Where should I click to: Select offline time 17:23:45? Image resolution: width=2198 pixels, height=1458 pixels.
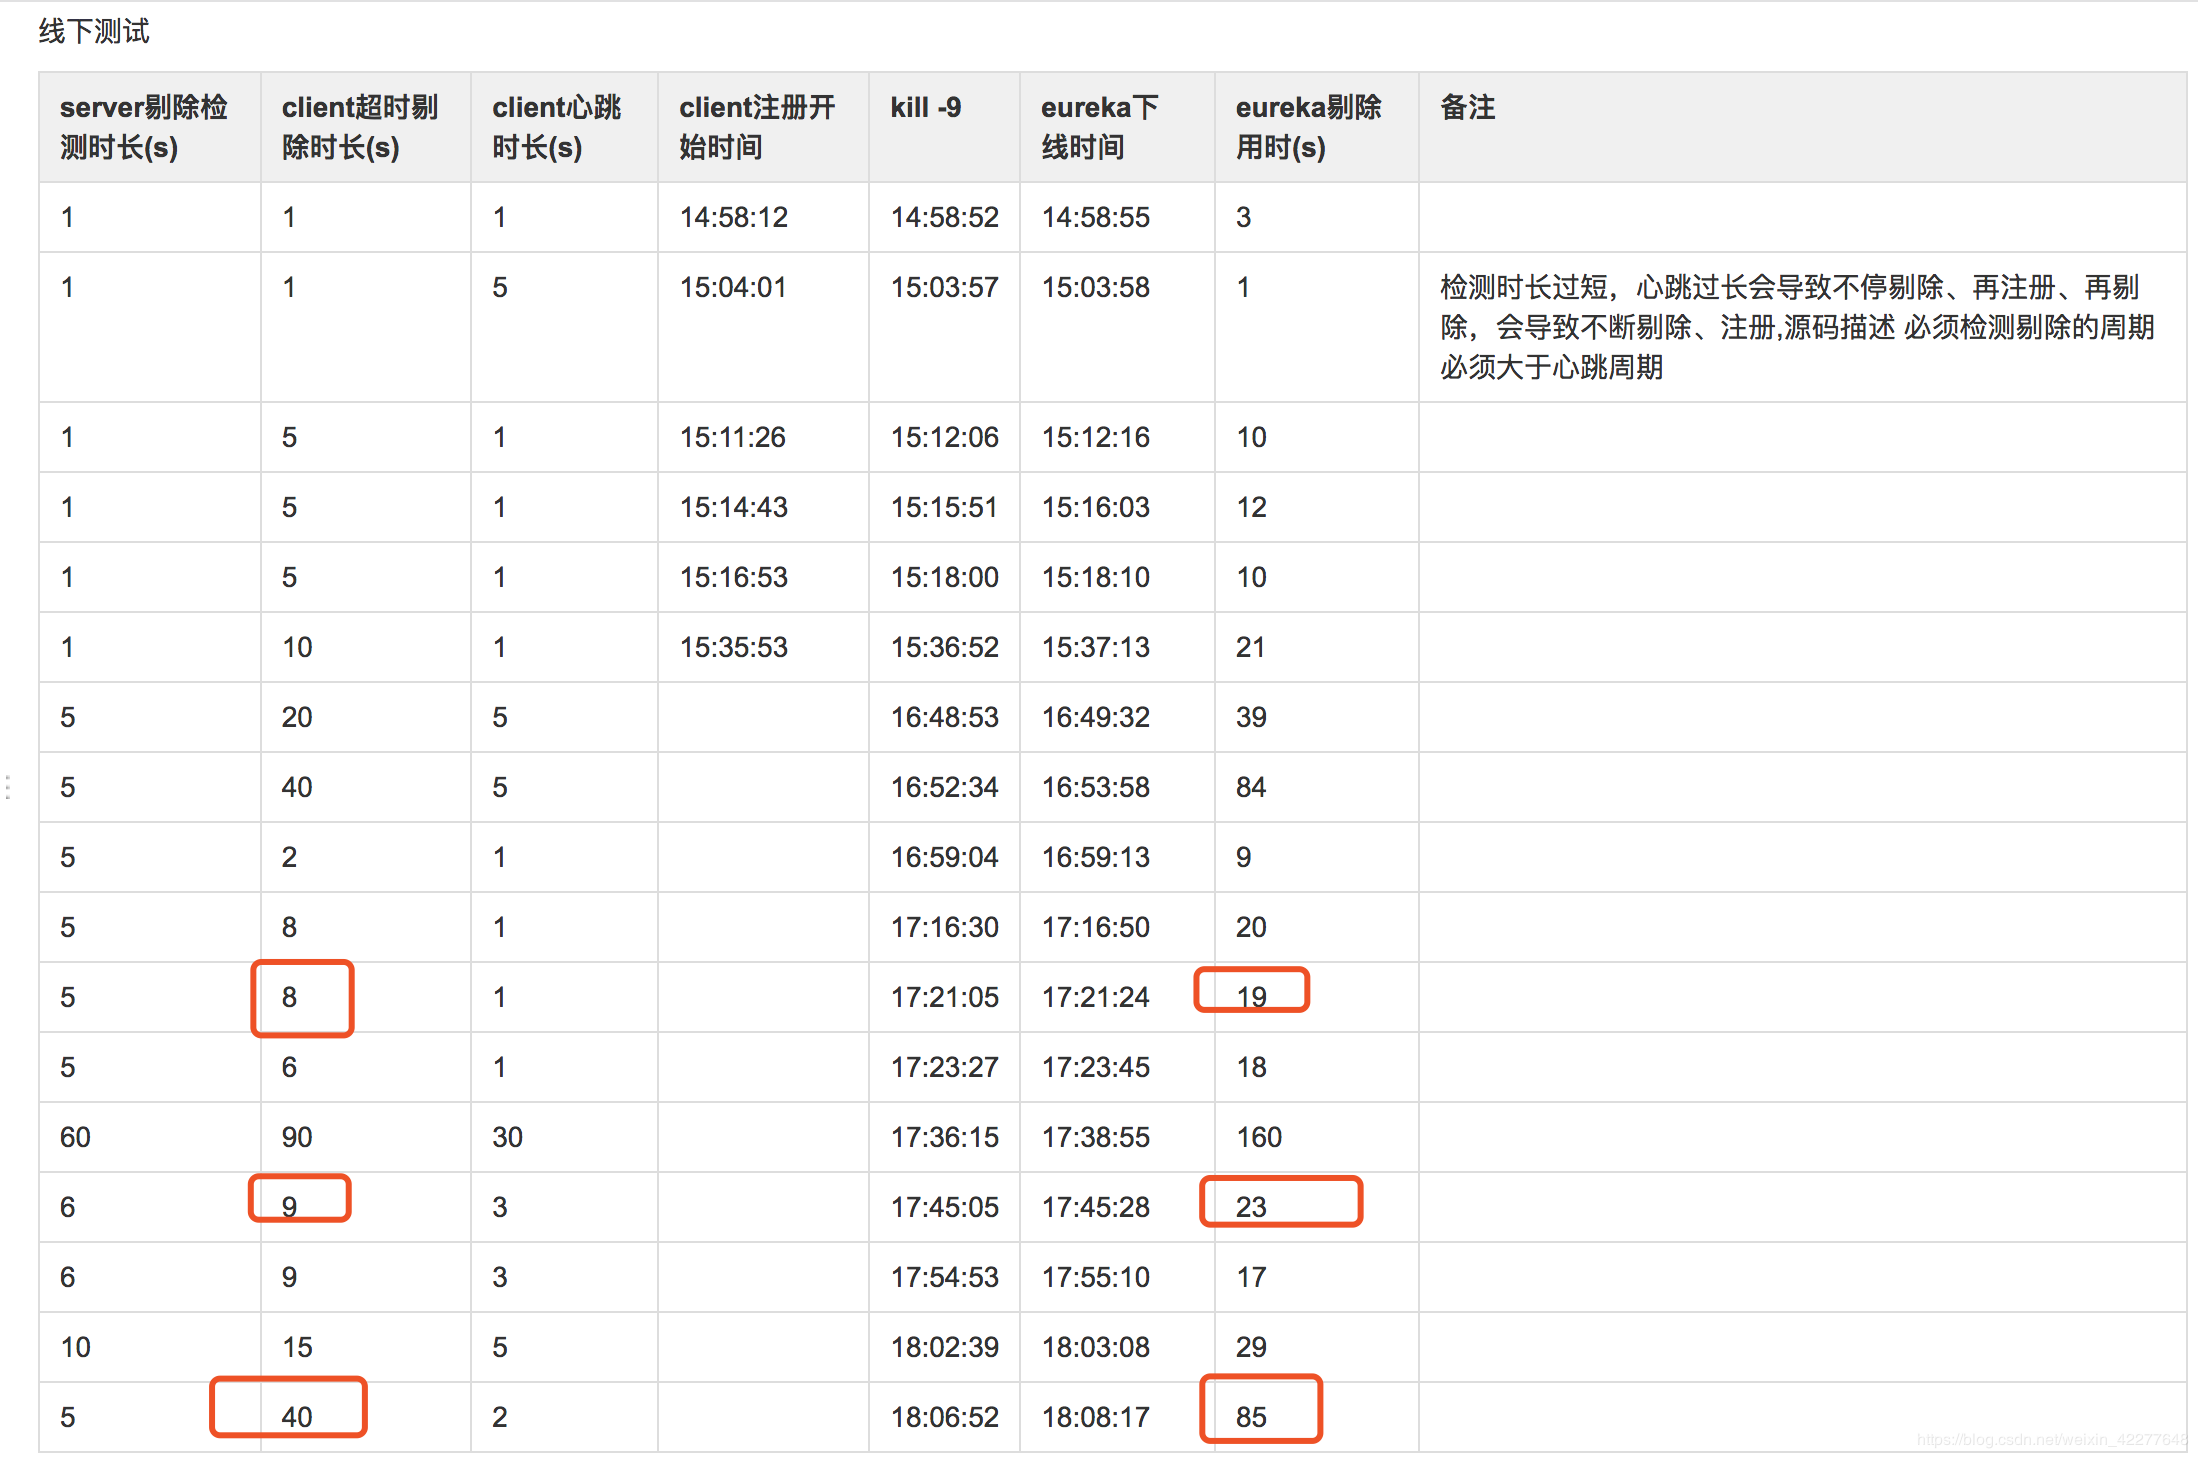(1096, 1067)
